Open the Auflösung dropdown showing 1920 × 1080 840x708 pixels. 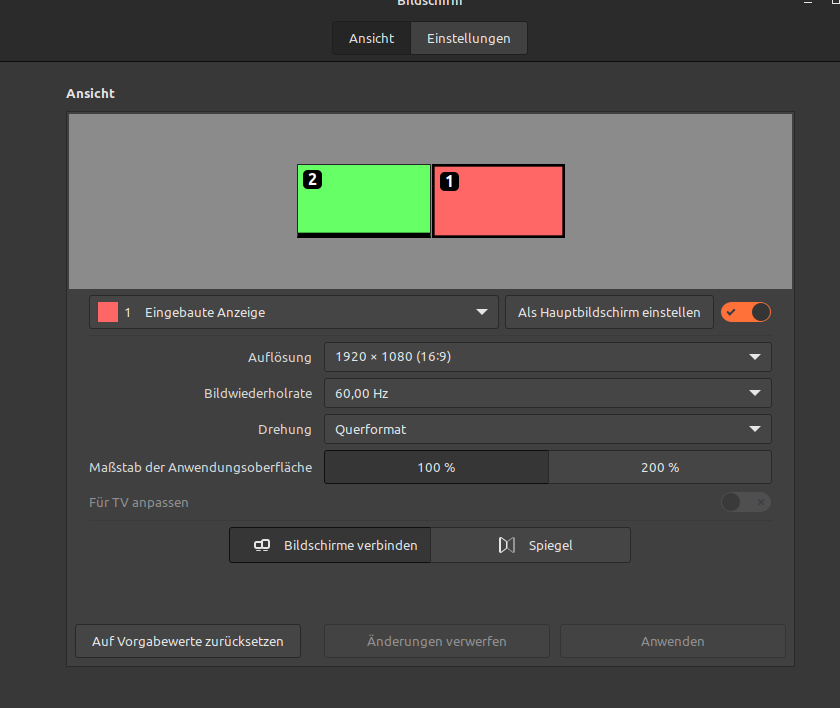[548, 357]
